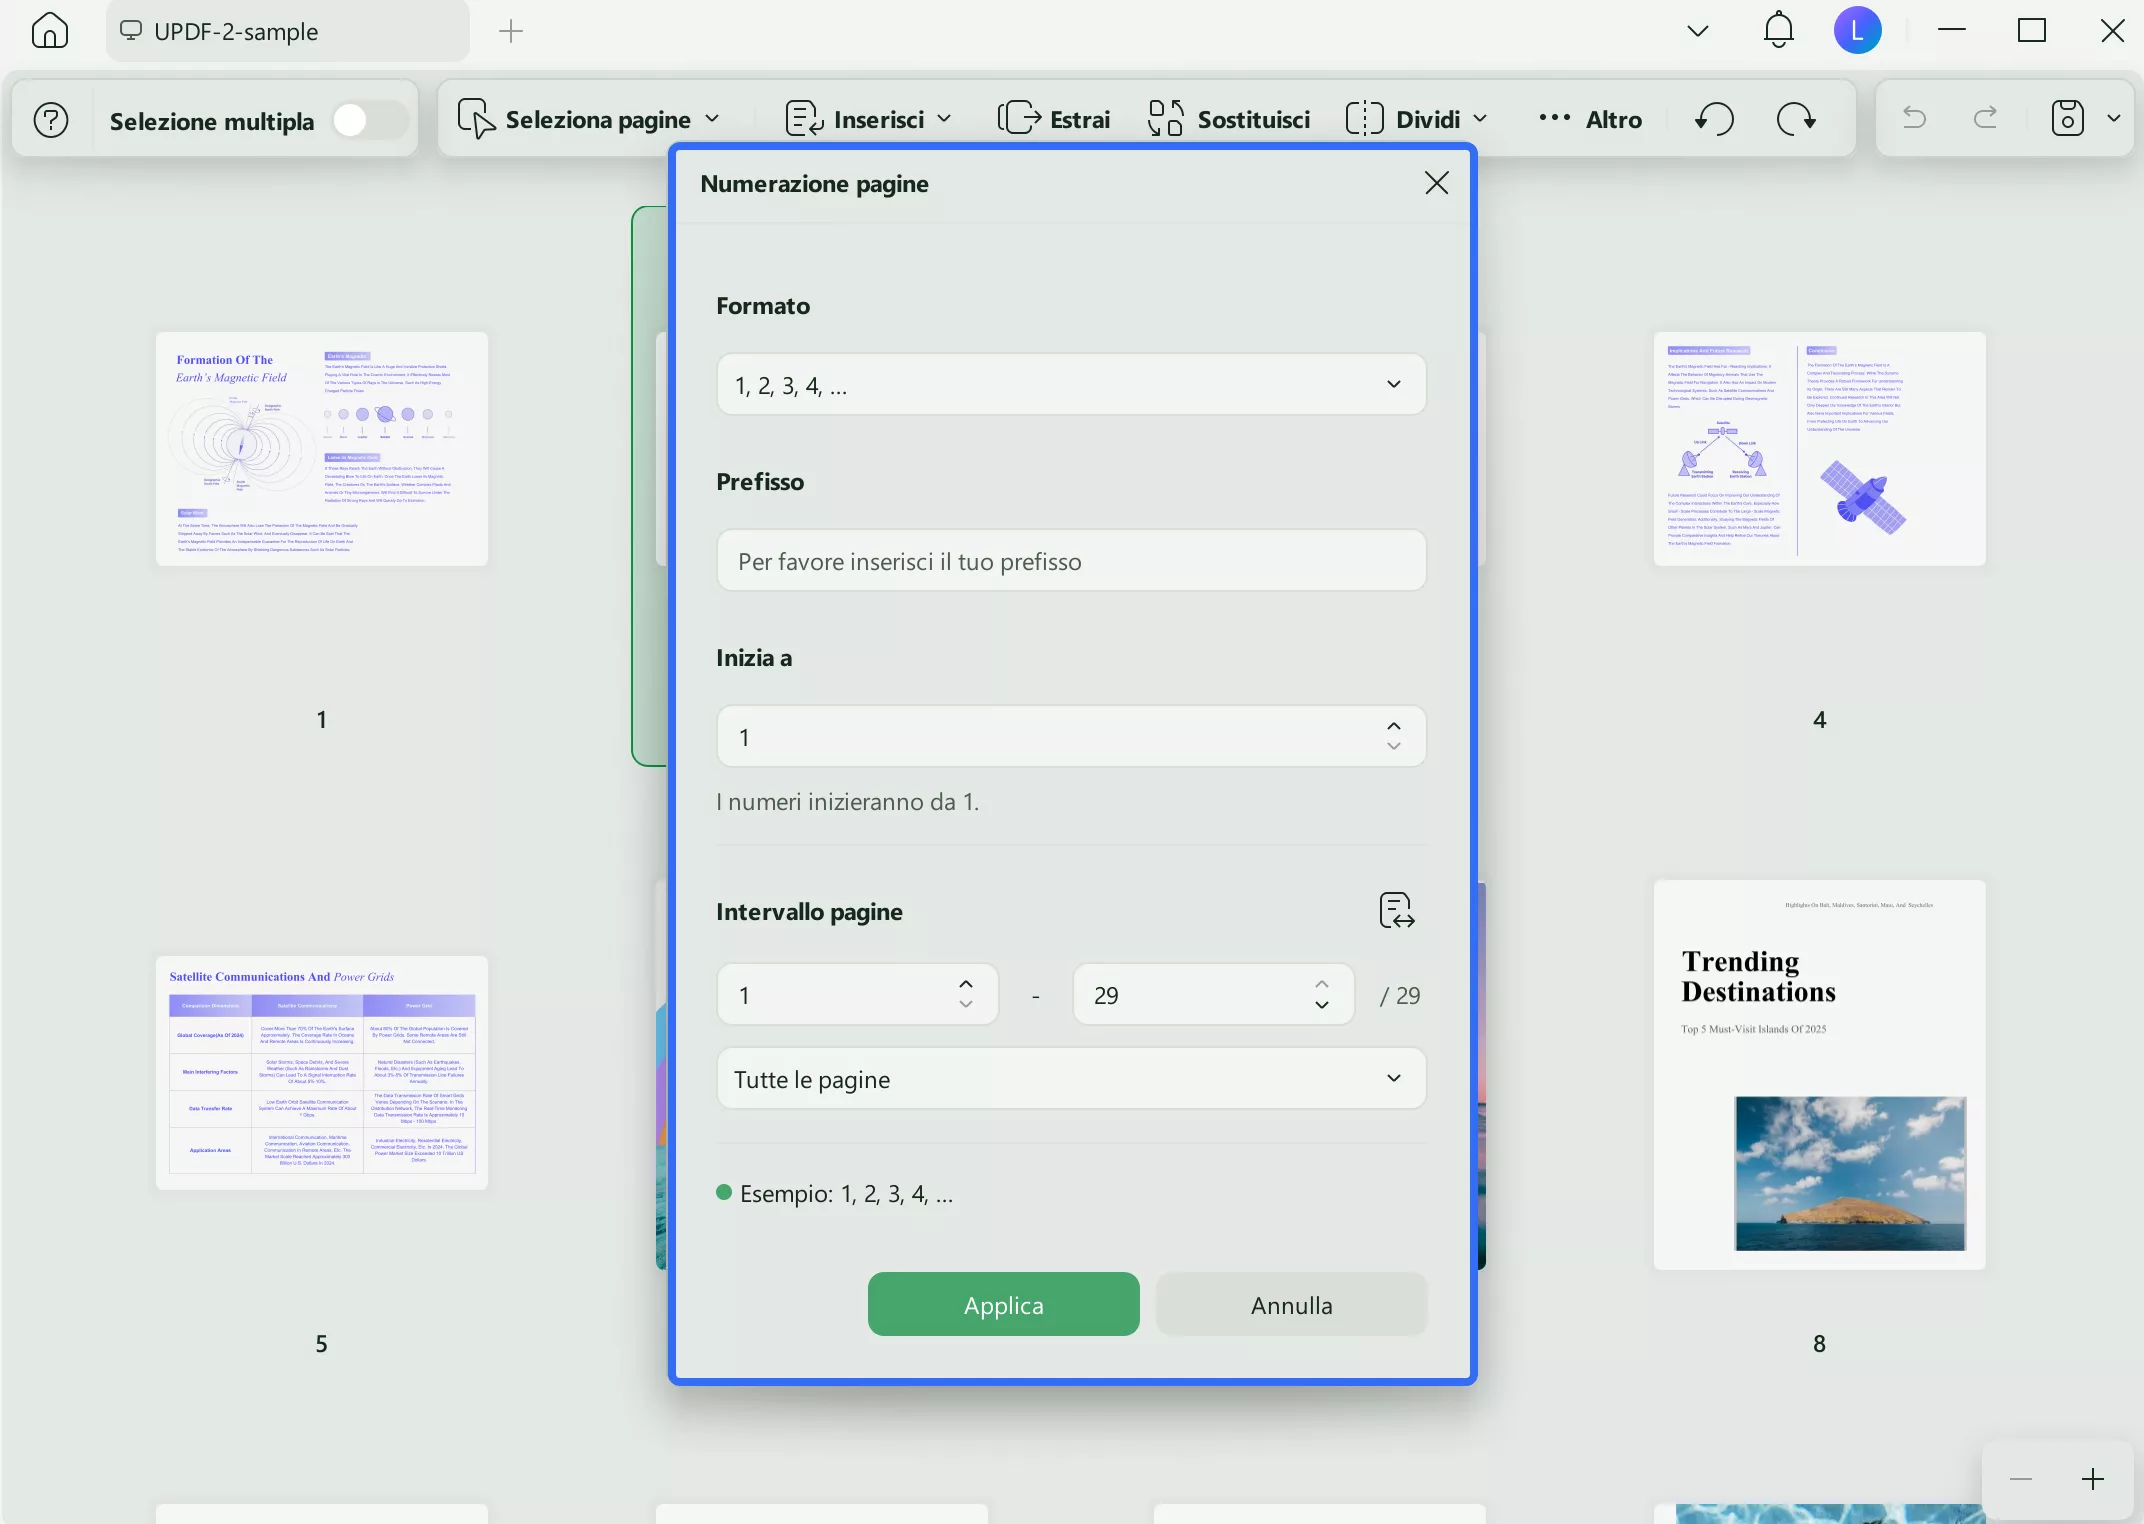Viewport: 2144px width, 1524px height.
Task: Open the notifications bell
Action: tap(1777, 30)
